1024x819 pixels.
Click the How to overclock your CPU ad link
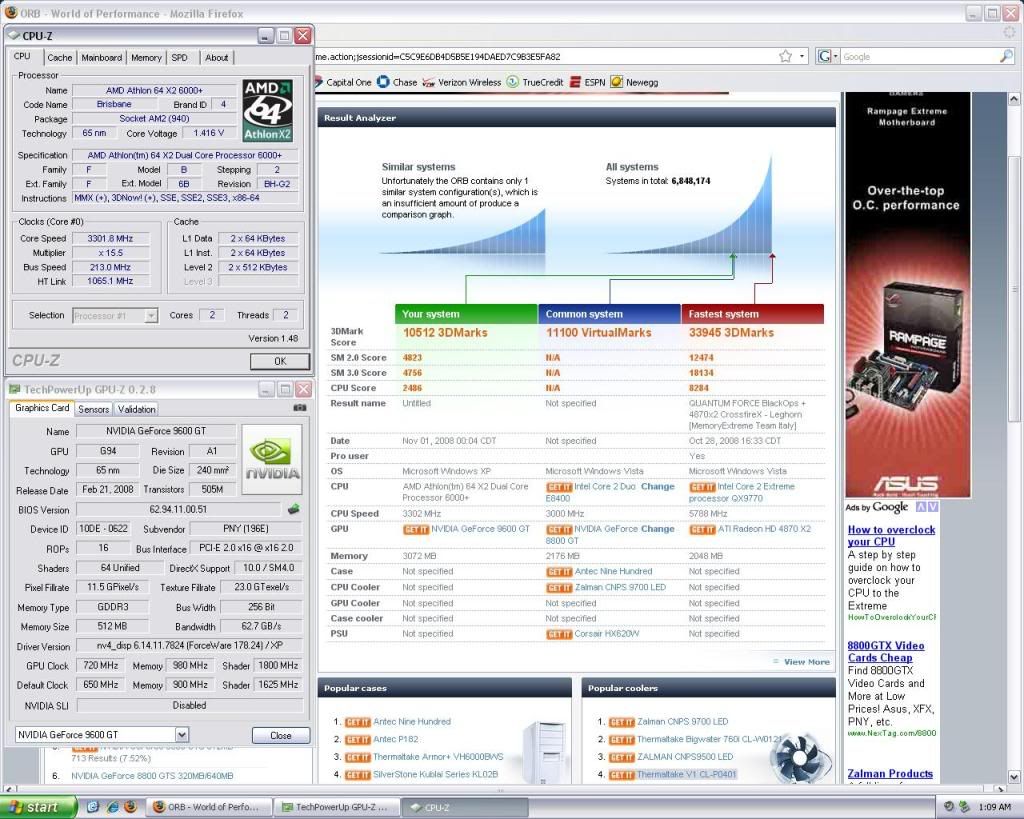point(891,536)
